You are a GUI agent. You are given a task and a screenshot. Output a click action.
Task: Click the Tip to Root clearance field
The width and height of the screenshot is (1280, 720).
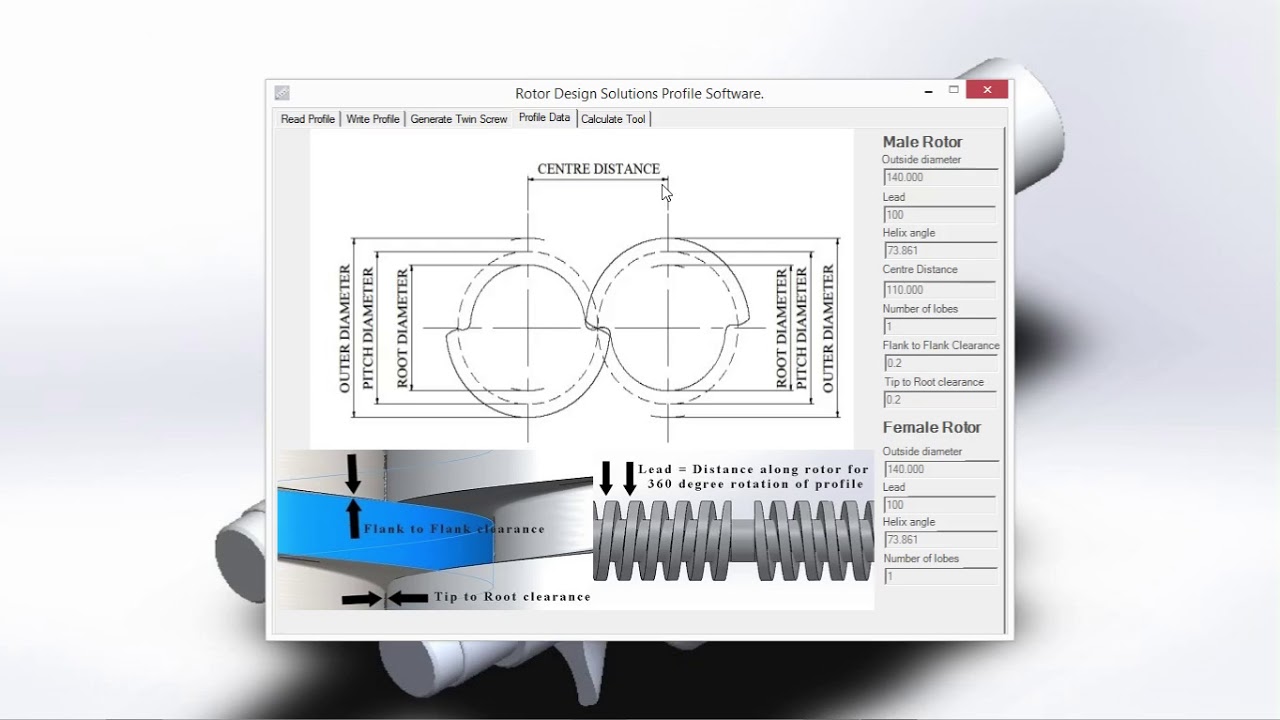click(940, 399)
